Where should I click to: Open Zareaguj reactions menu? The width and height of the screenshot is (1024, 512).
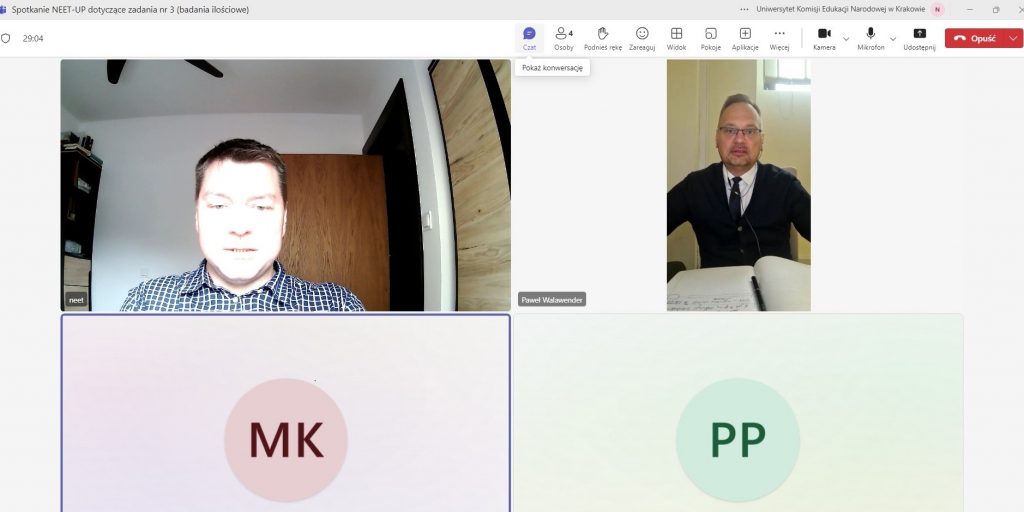(642, 38)
